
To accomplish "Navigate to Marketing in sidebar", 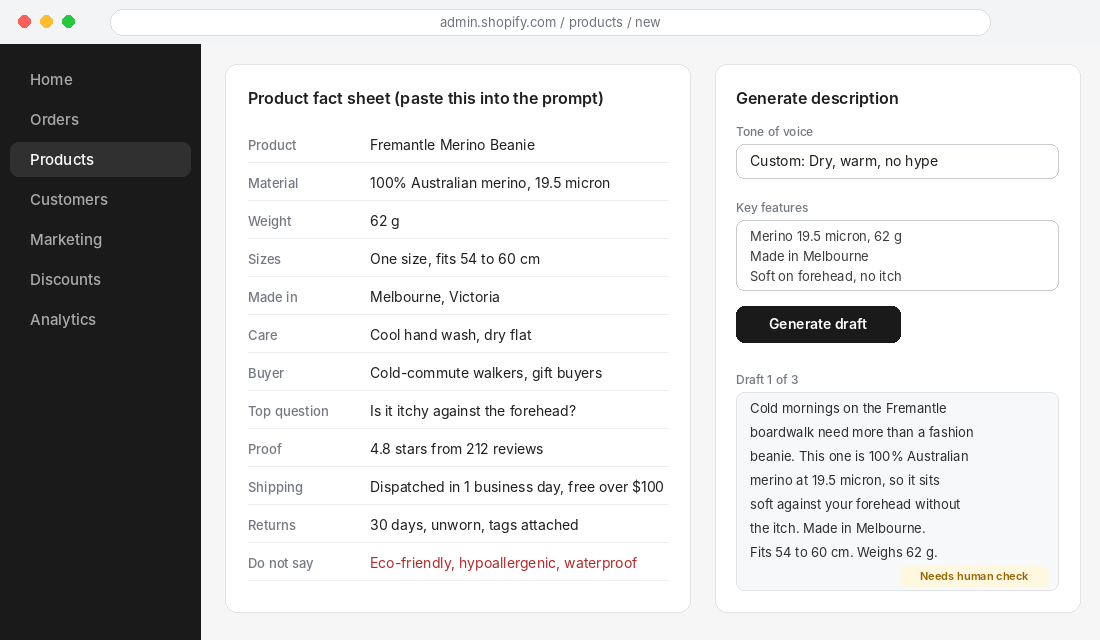I will pos(66,239).
